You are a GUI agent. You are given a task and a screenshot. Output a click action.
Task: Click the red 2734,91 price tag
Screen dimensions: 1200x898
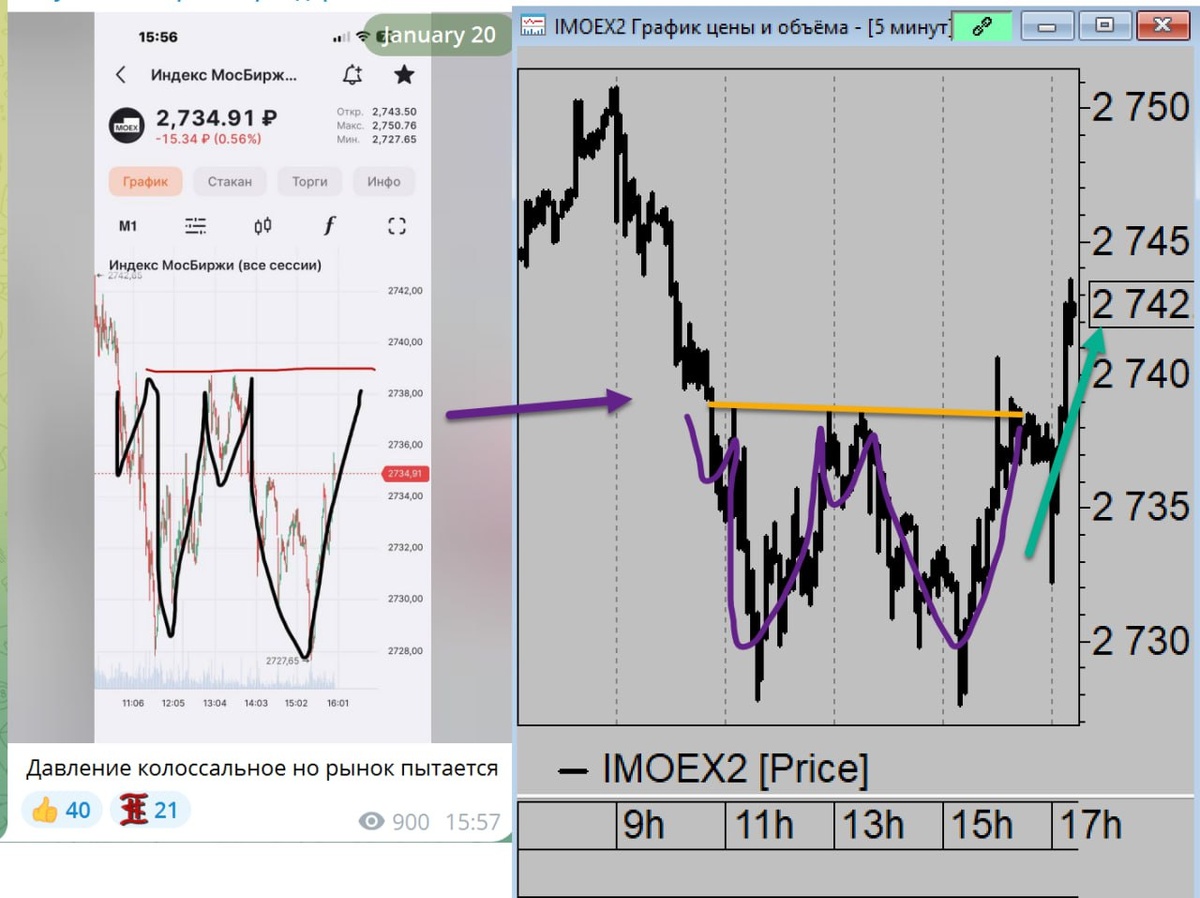click(x=406, y=474)
